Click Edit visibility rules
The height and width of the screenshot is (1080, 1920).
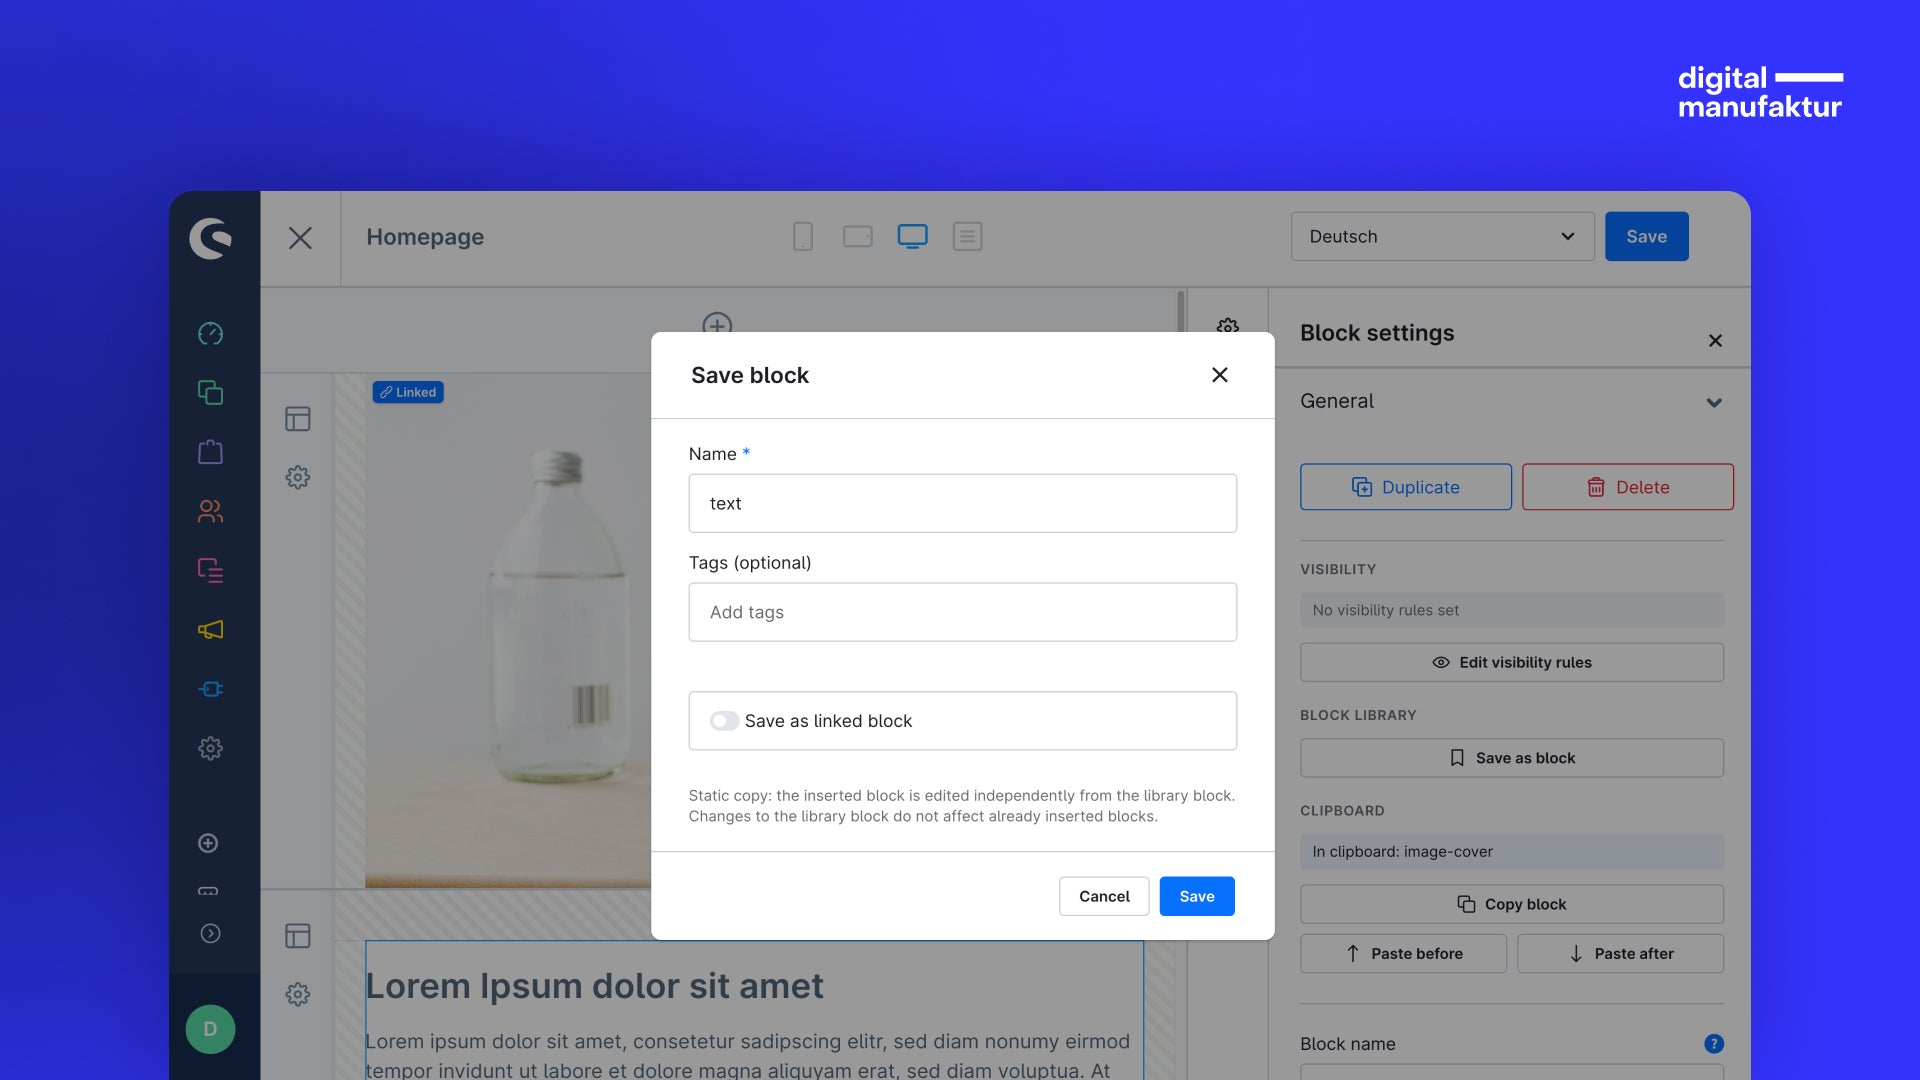pos(1512,662)
